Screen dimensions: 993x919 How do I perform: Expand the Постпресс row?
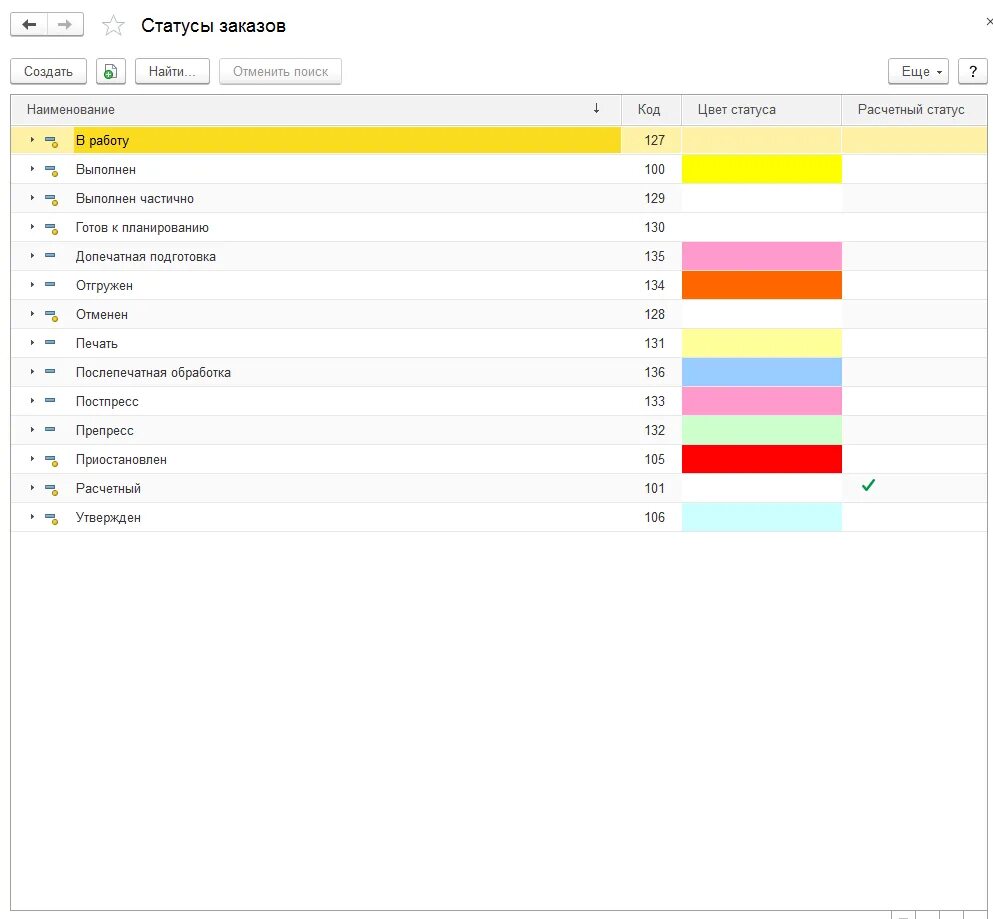pyautogui.click(x=32, y=401)
